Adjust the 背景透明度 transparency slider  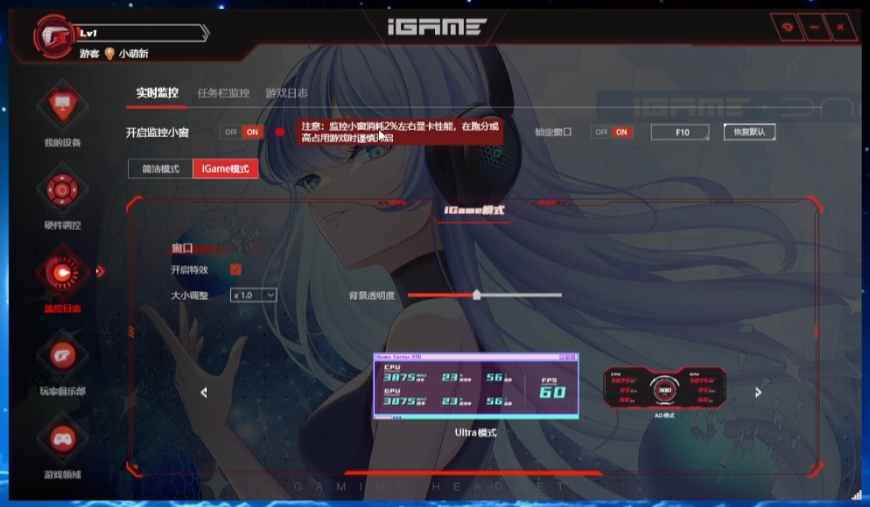pos(477,295)
